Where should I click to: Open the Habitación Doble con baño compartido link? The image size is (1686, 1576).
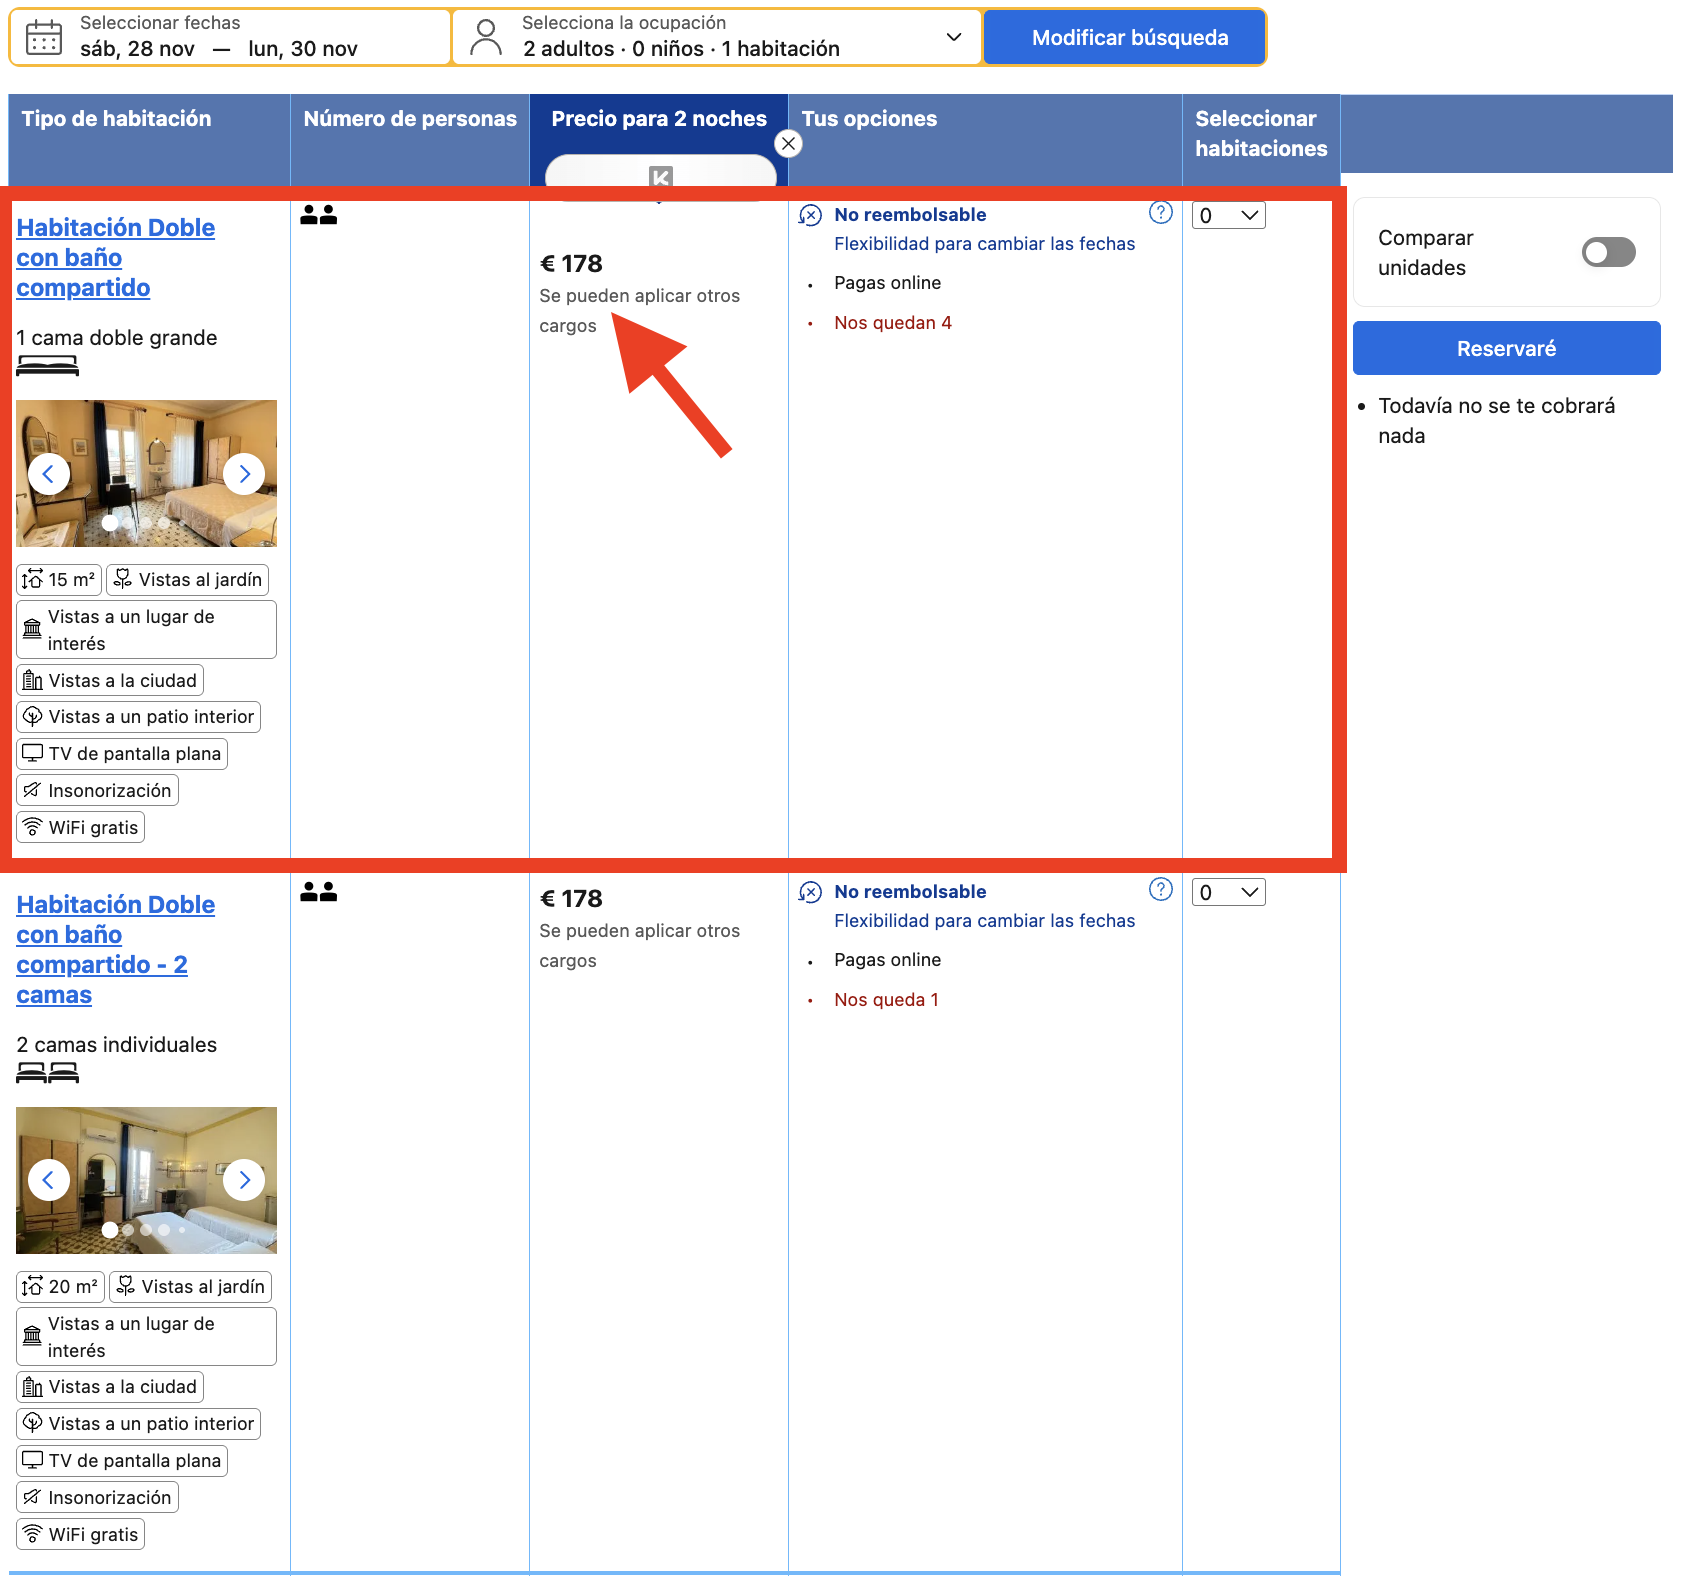[116, 257]
